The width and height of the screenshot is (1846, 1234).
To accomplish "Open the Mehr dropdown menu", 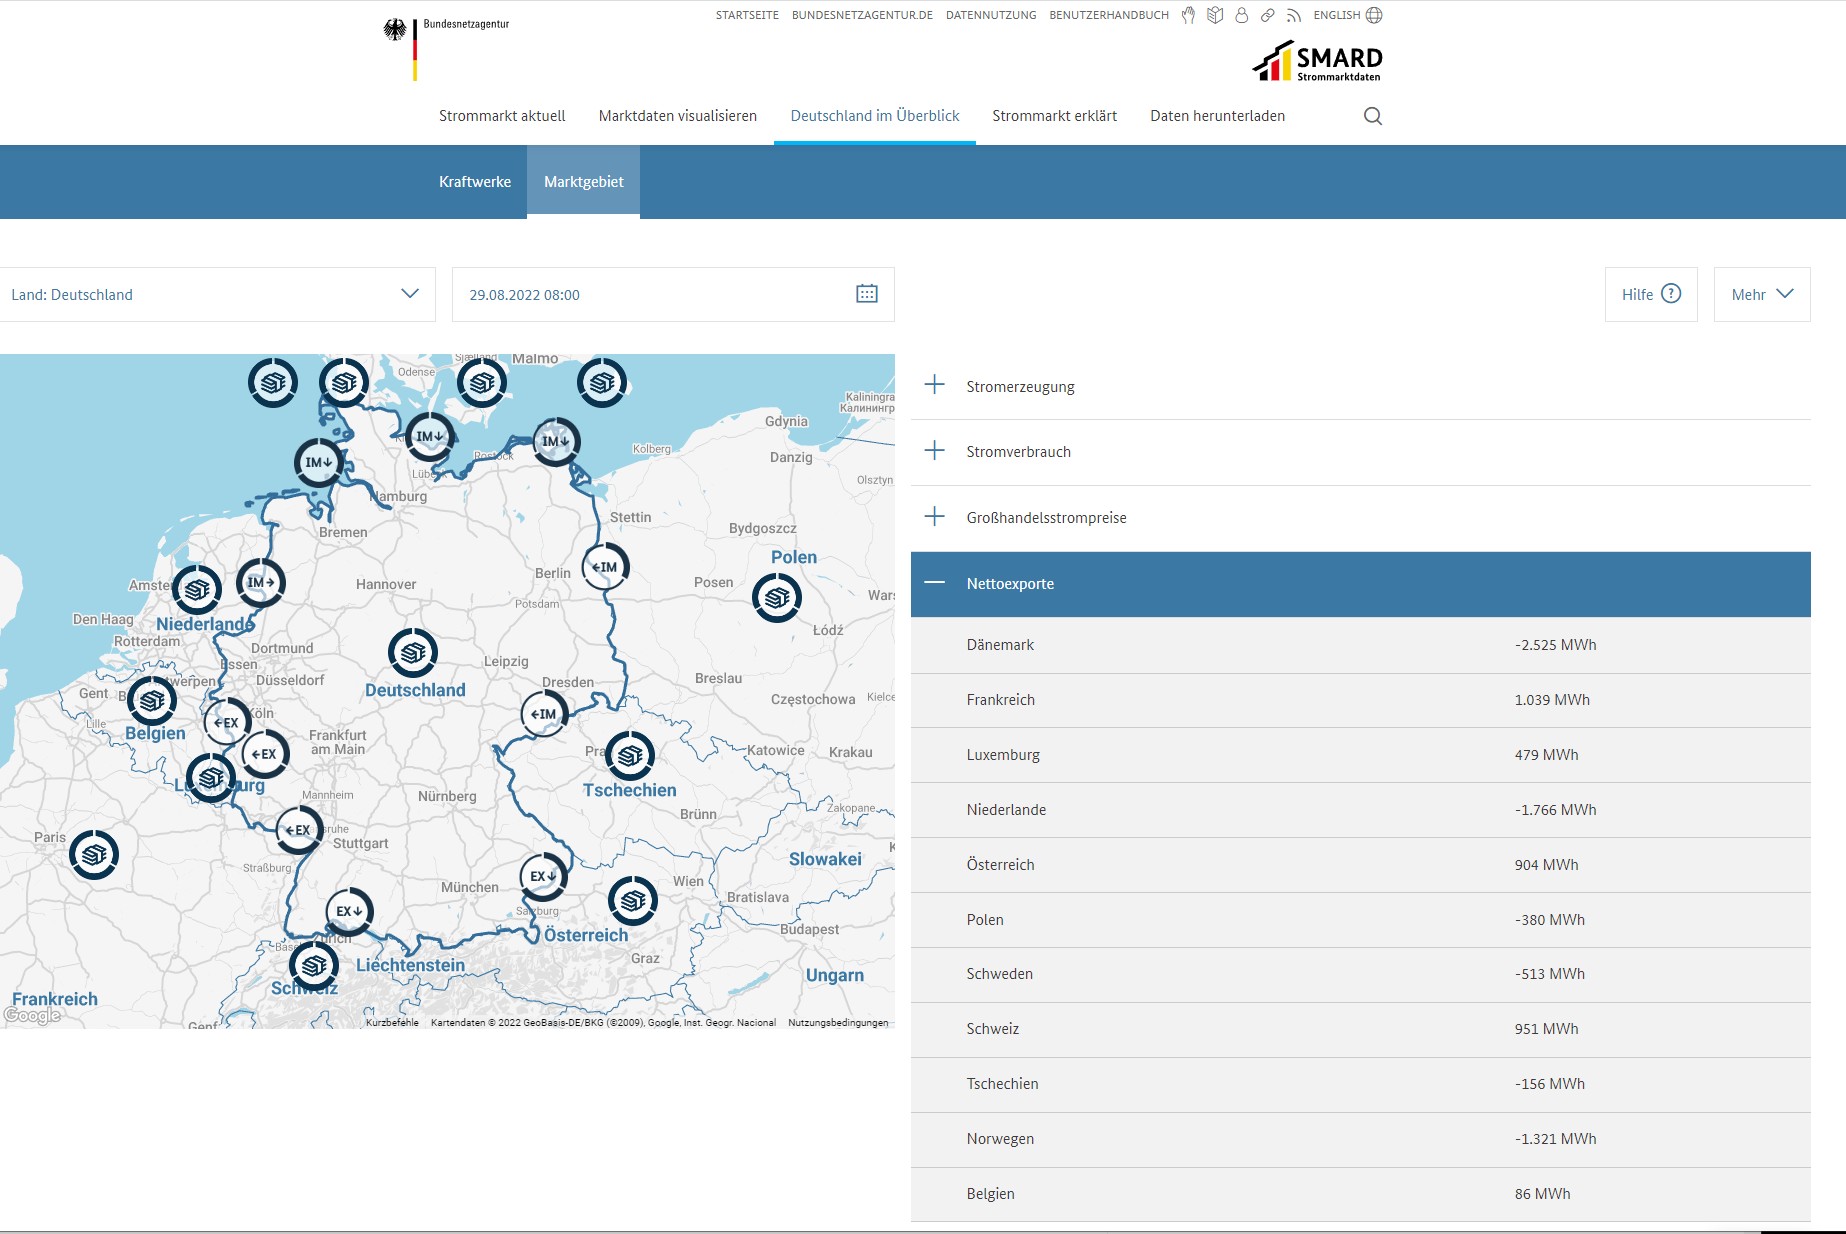I will (x=1761, y=294).
